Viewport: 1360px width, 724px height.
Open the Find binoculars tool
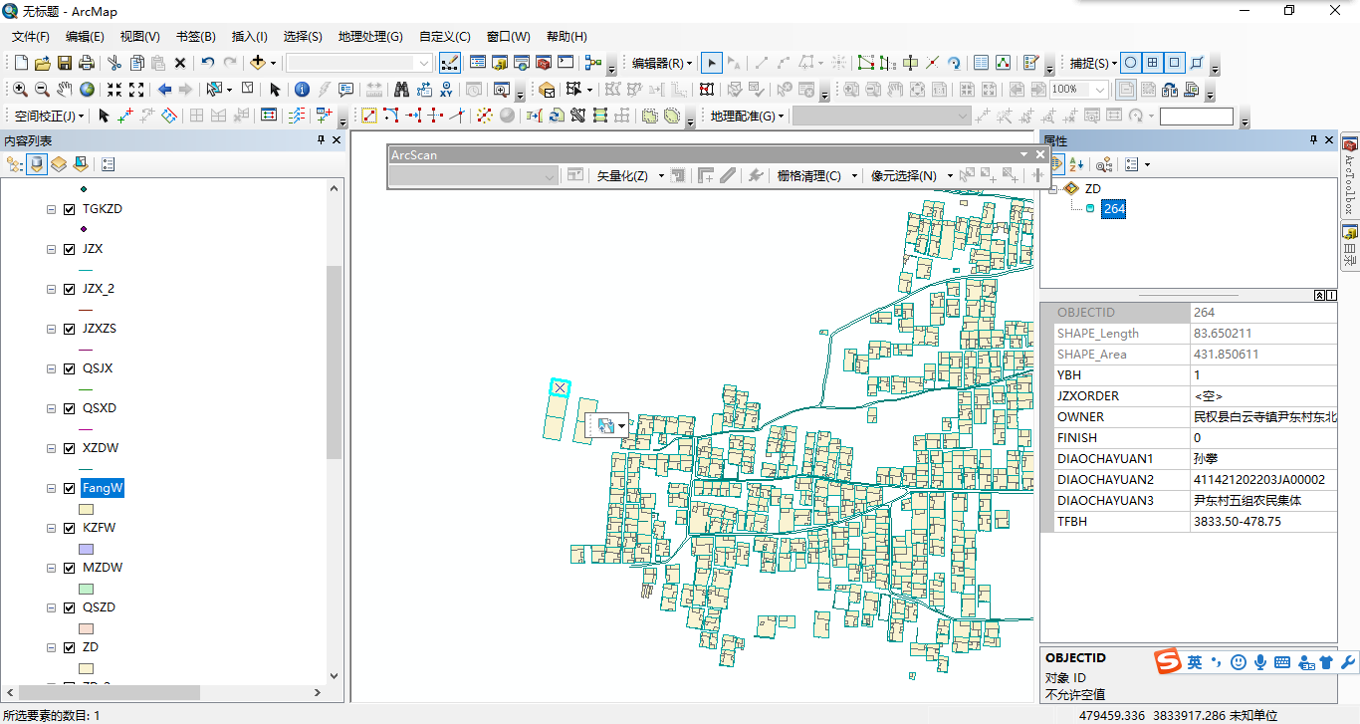click(401, 89)
